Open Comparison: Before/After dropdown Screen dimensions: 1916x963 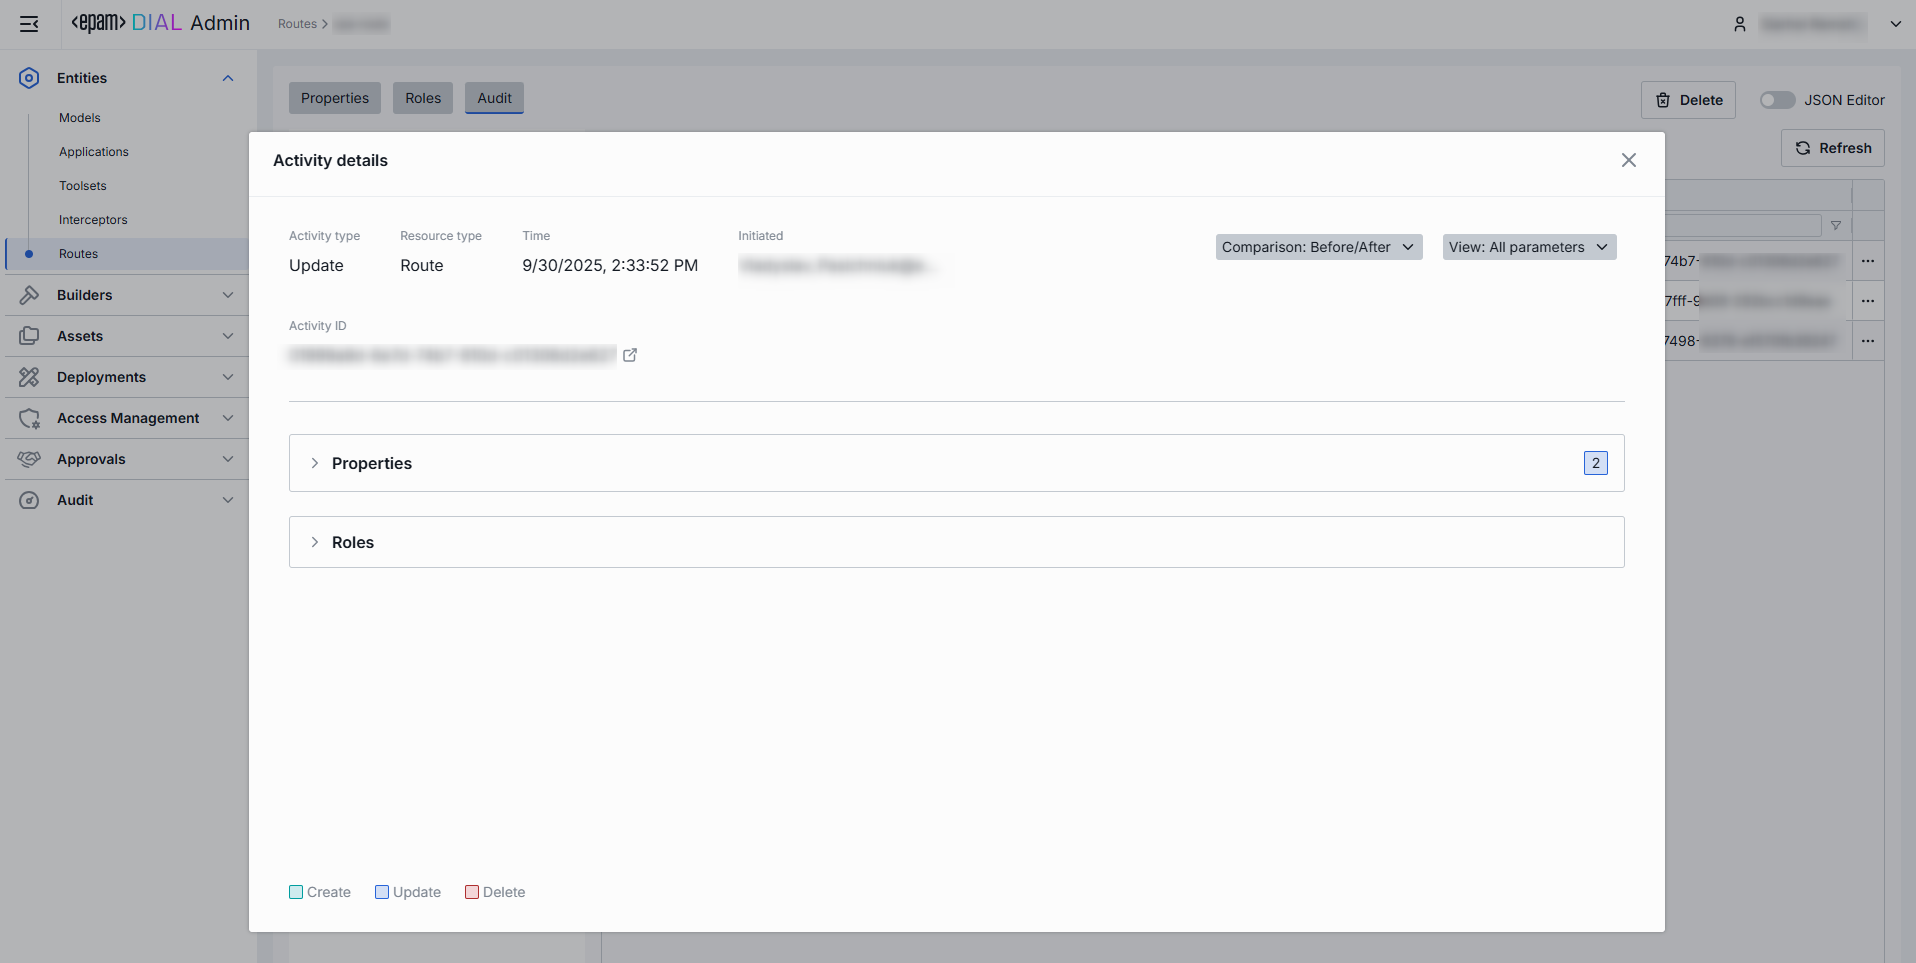coord(1318,247)
